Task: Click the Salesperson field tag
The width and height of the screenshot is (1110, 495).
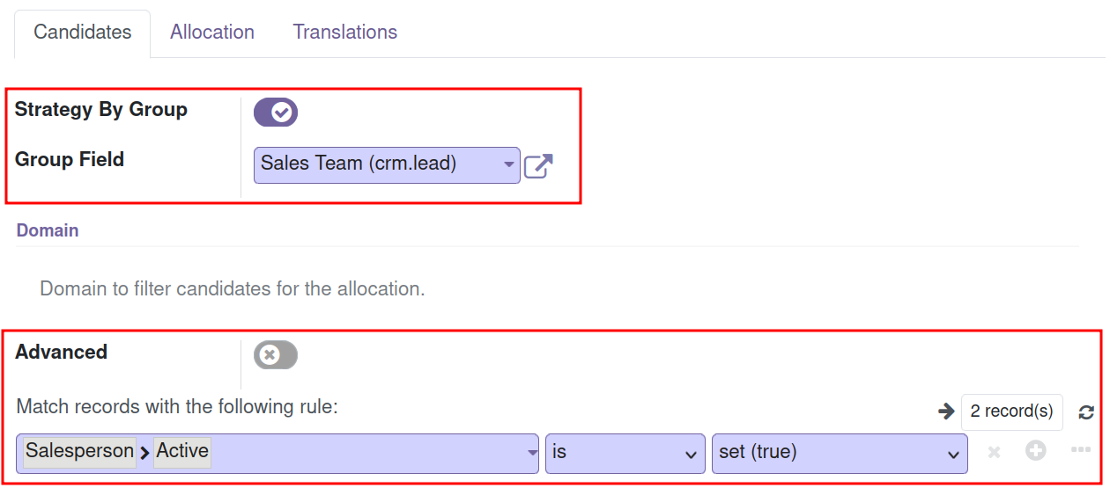Action: (x=79, y=450)
